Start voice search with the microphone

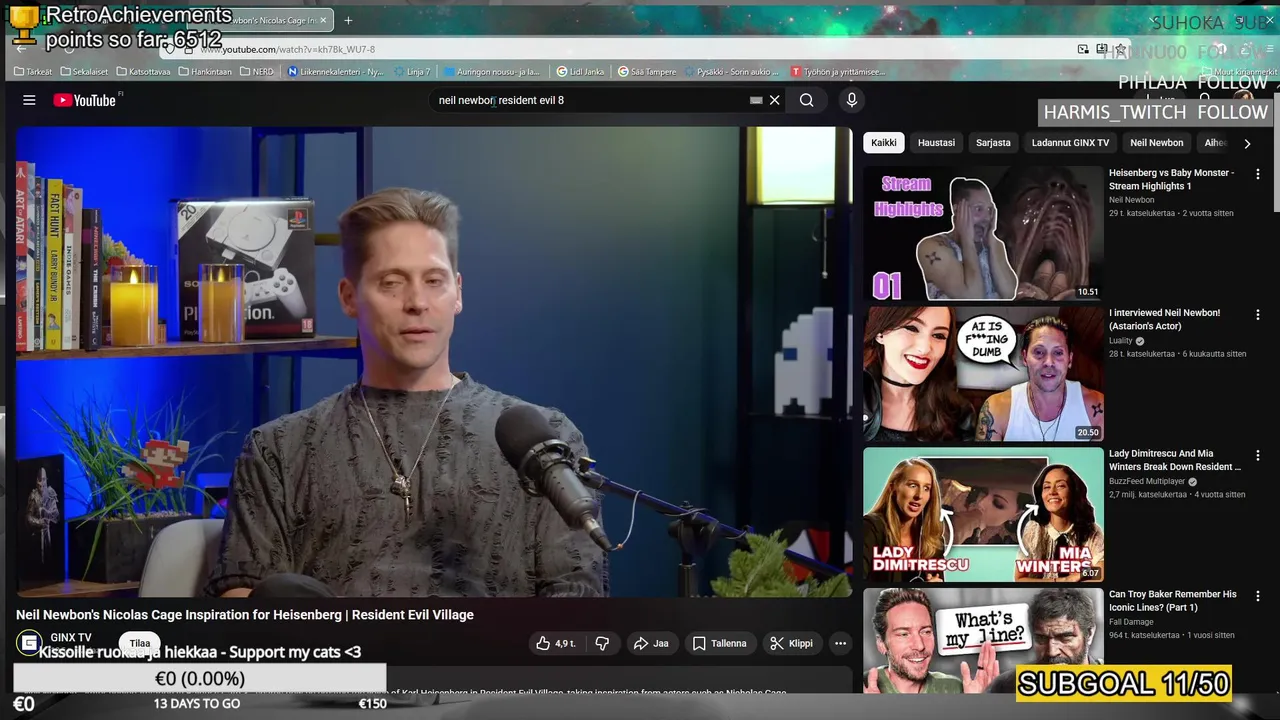coord(852,100)
